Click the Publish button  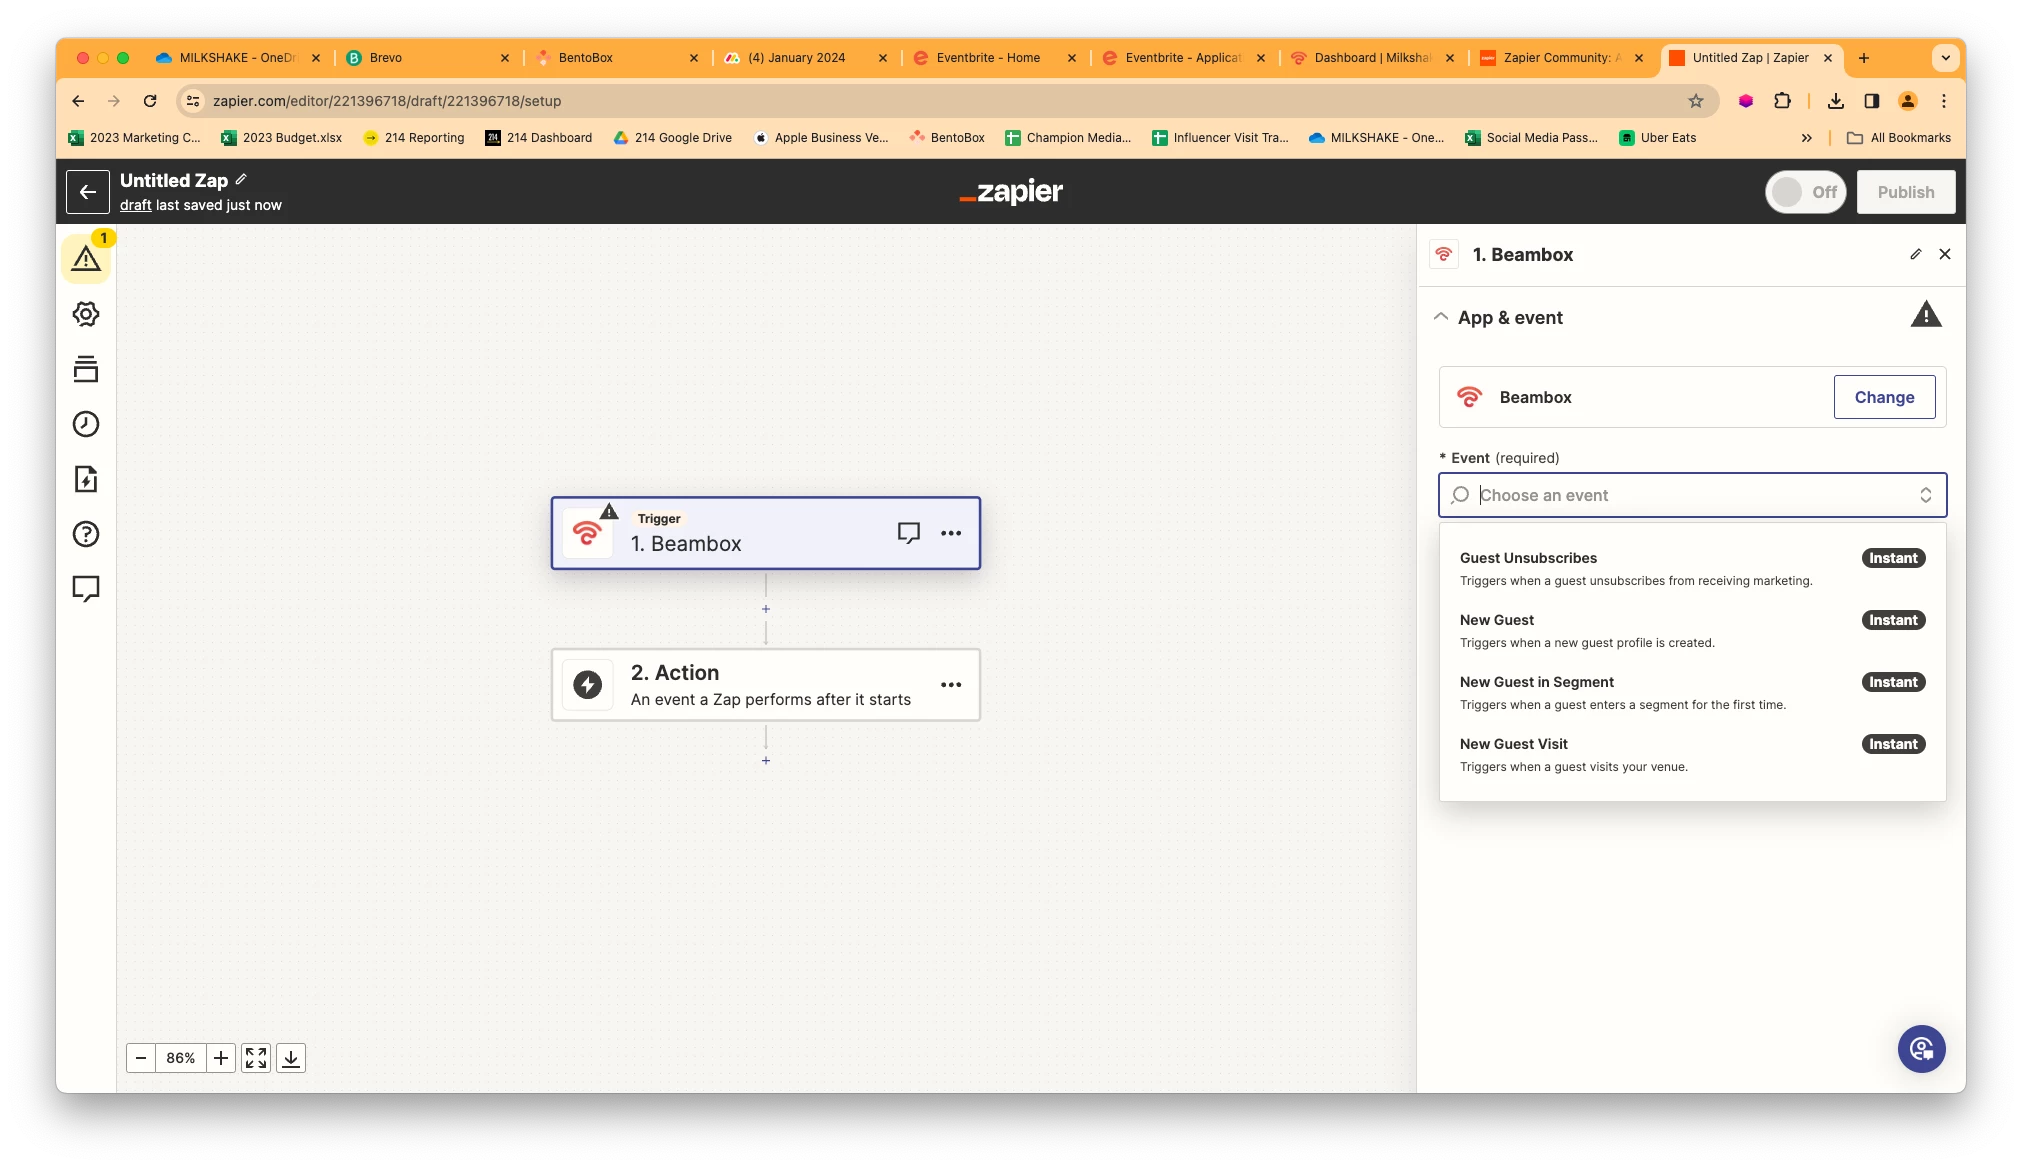(1905, 192)
